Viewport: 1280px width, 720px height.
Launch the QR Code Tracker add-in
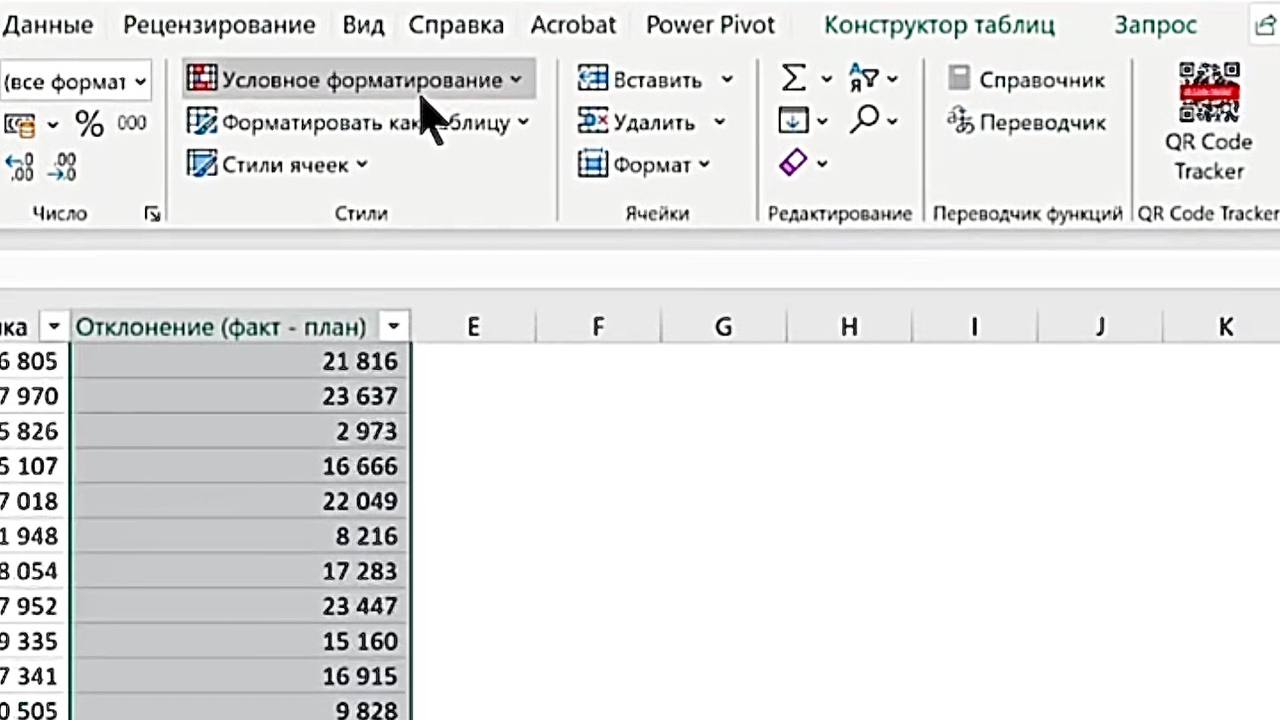coord(1208,122)
